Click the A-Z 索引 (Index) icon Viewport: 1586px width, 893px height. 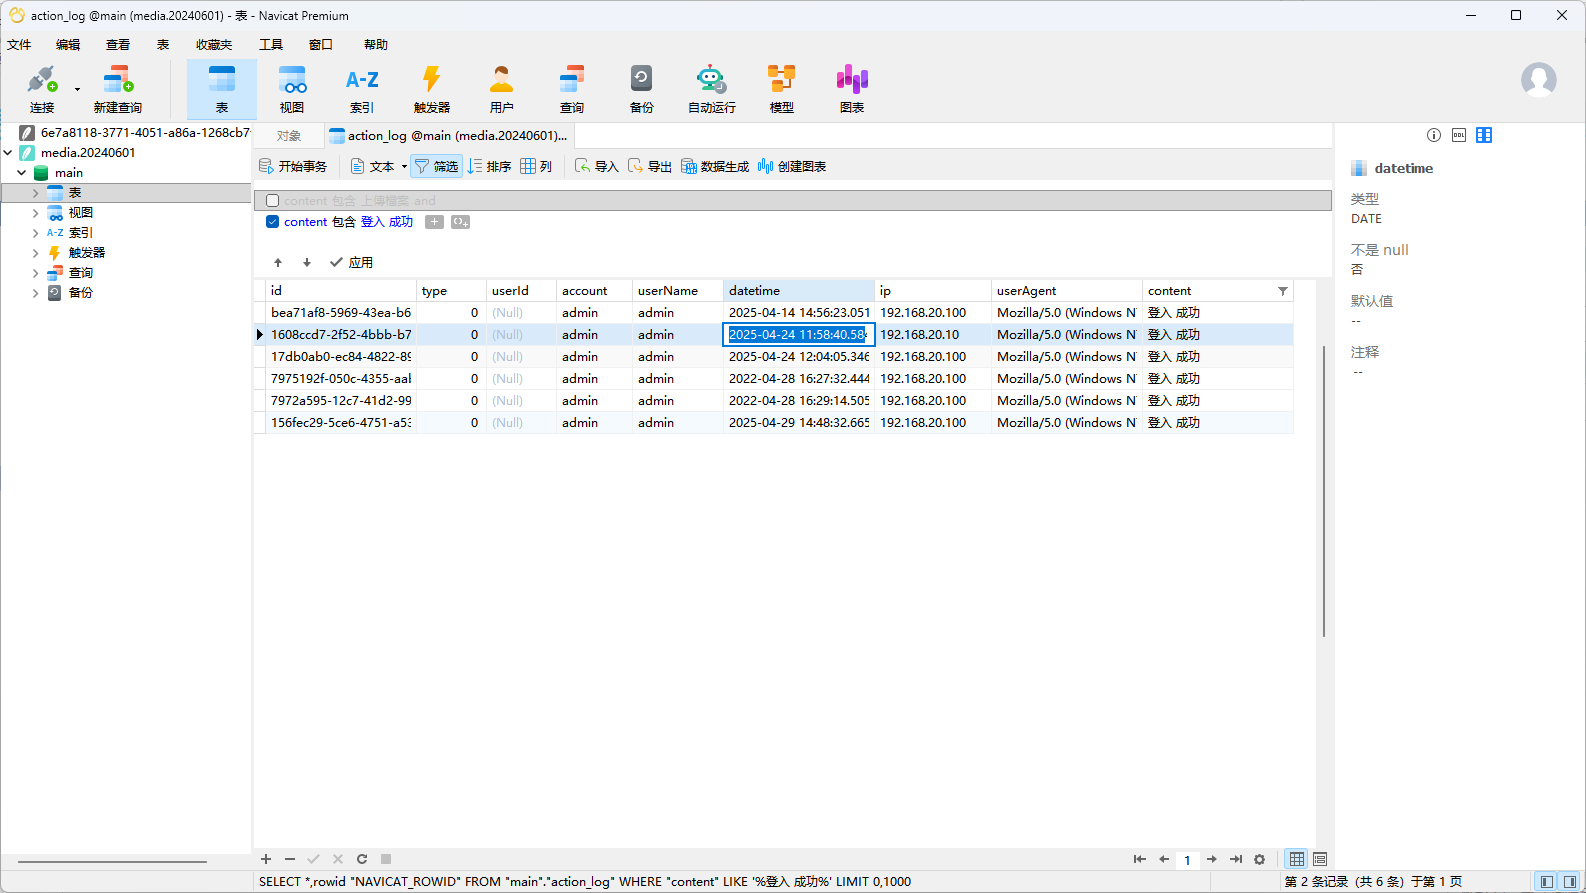click(x=362, y=88)
